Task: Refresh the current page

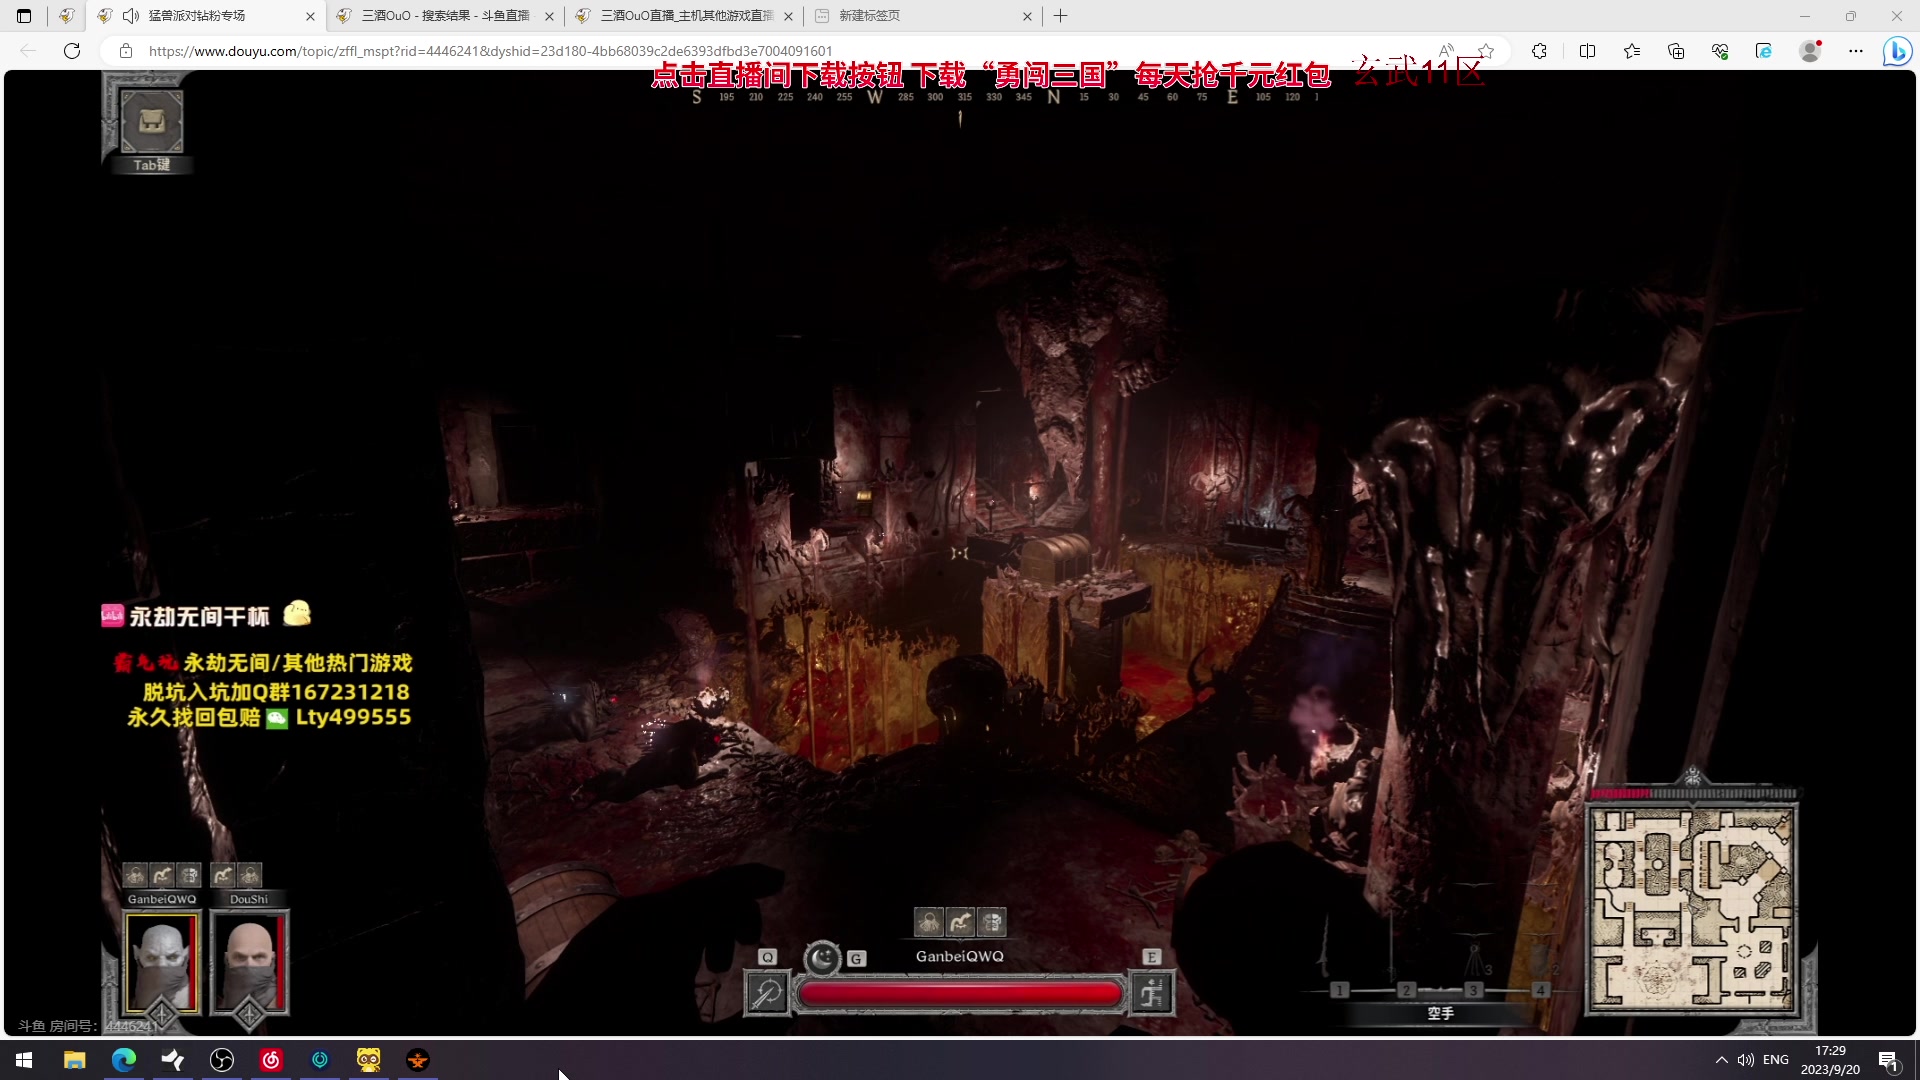Action: (72, 51)
